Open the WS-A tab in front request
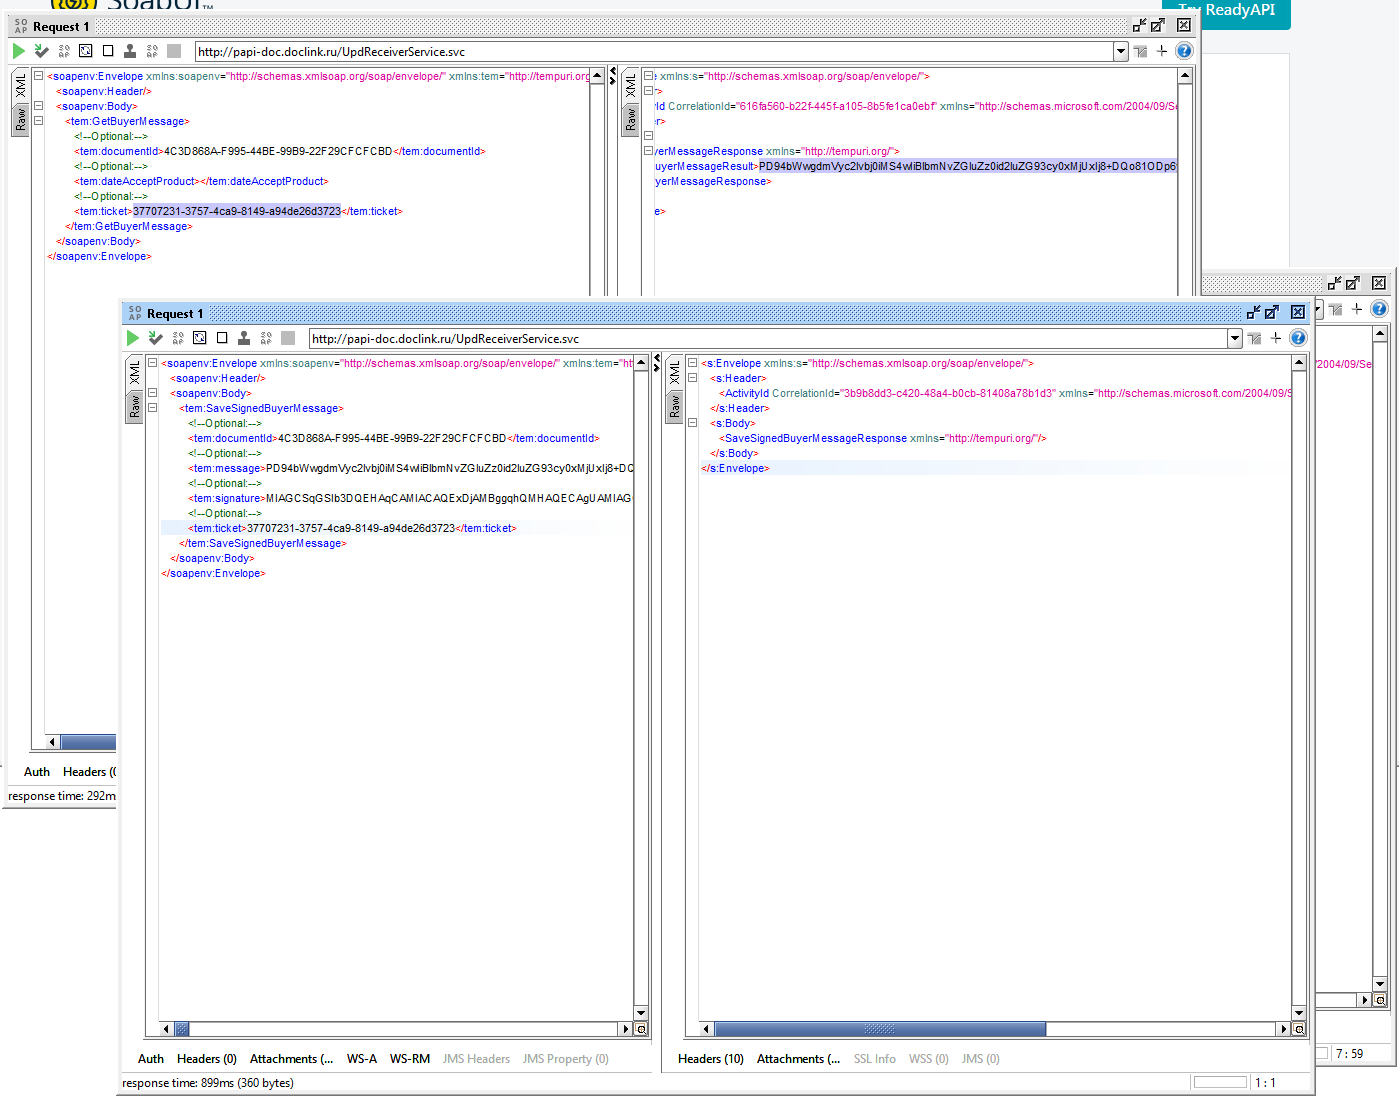 [362, 1059]
